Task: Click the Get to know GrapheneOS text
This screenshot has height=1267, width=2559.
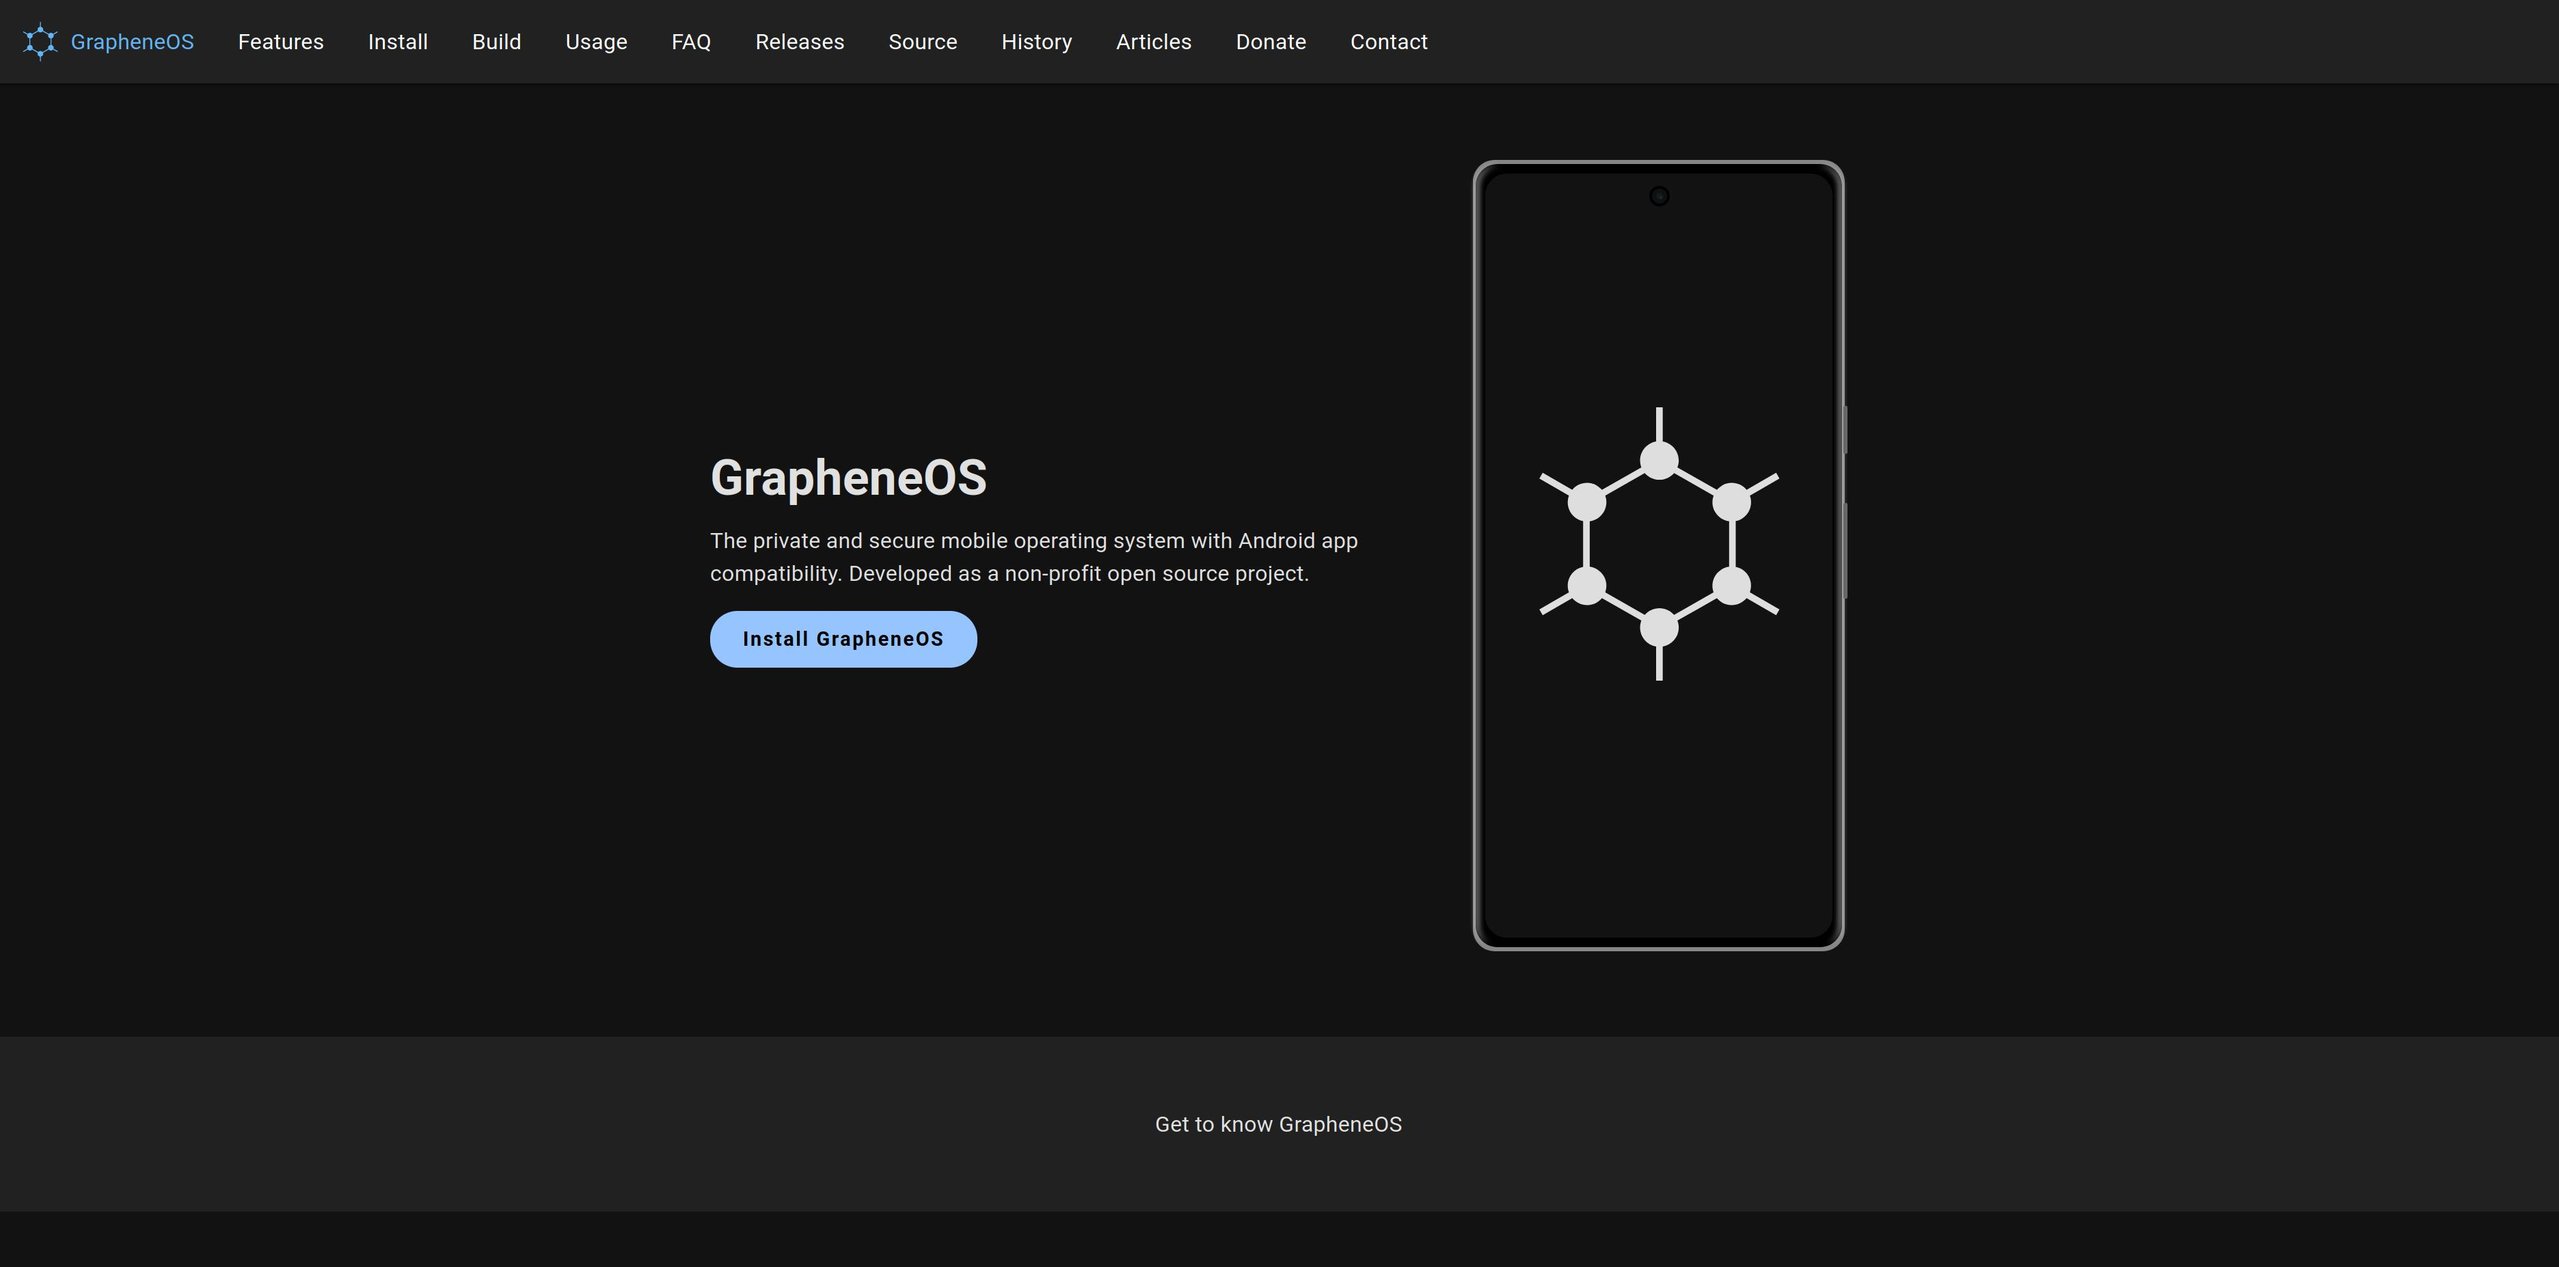Action: (1278, 1124)
